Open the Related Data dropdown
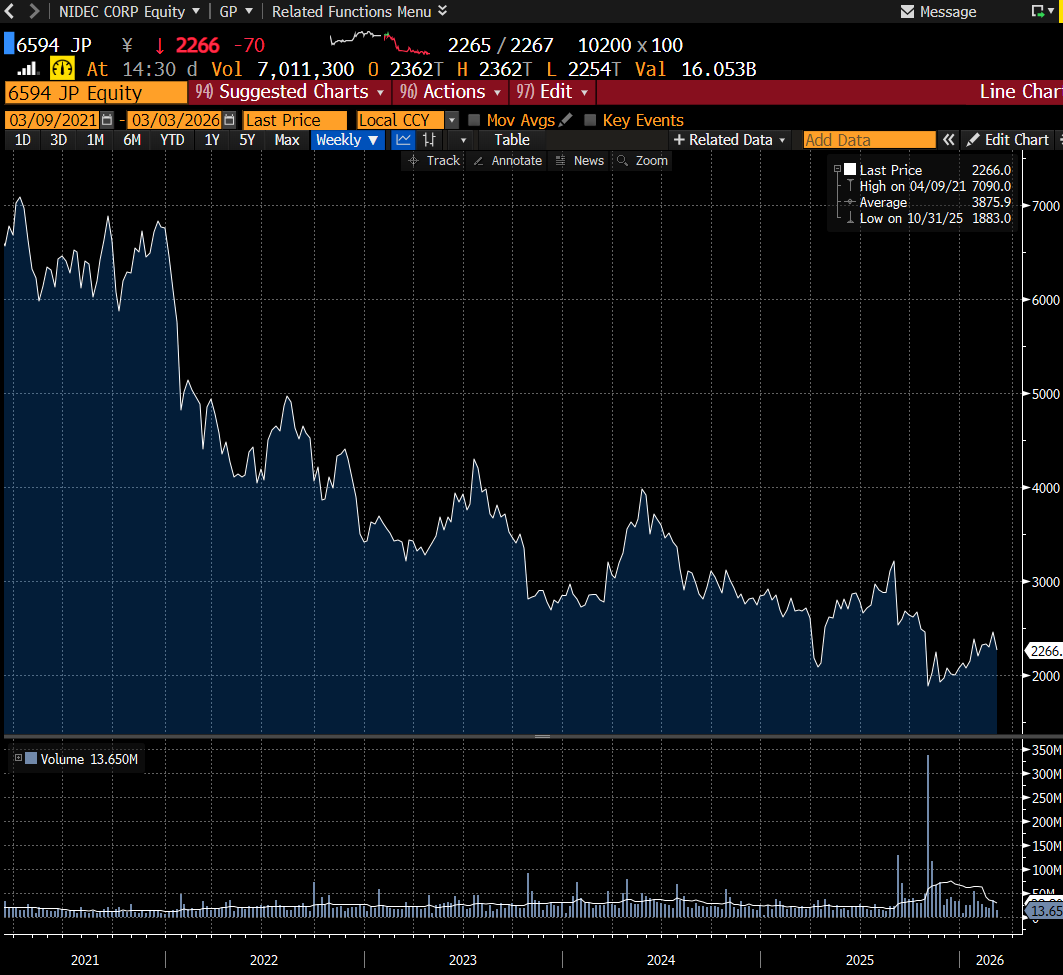The height and width of the screenshot is (975, 1063). click(729, 140)
